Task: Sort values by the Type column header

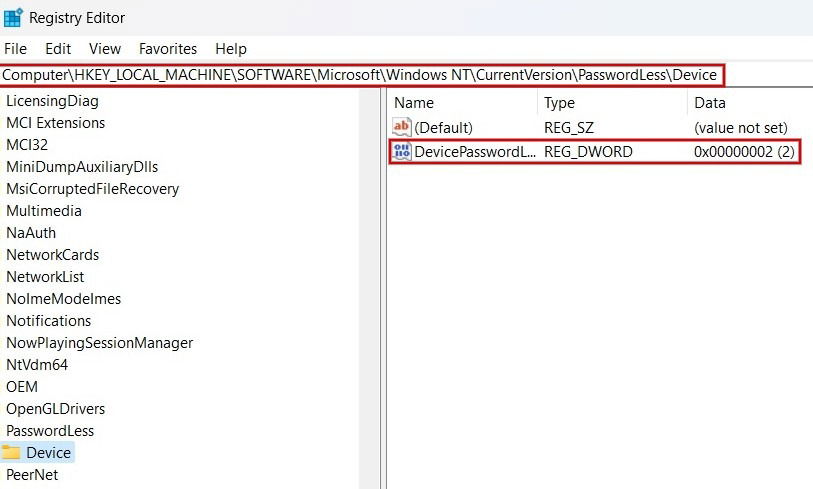Action: click(613, 103)
